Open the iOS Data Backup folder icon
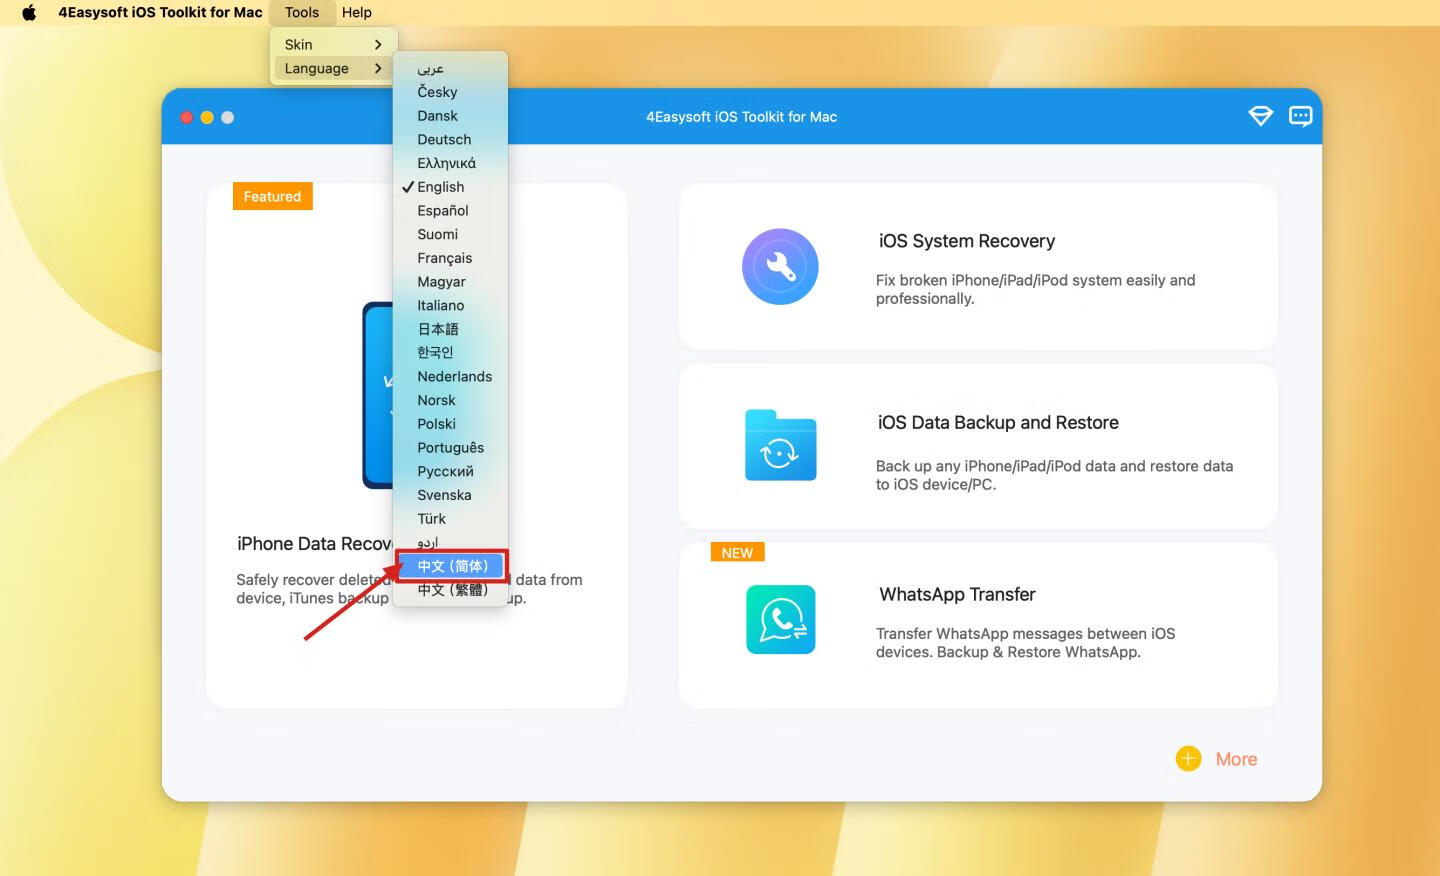Screen dimensions: 1440x876 (x=781, y=446)
